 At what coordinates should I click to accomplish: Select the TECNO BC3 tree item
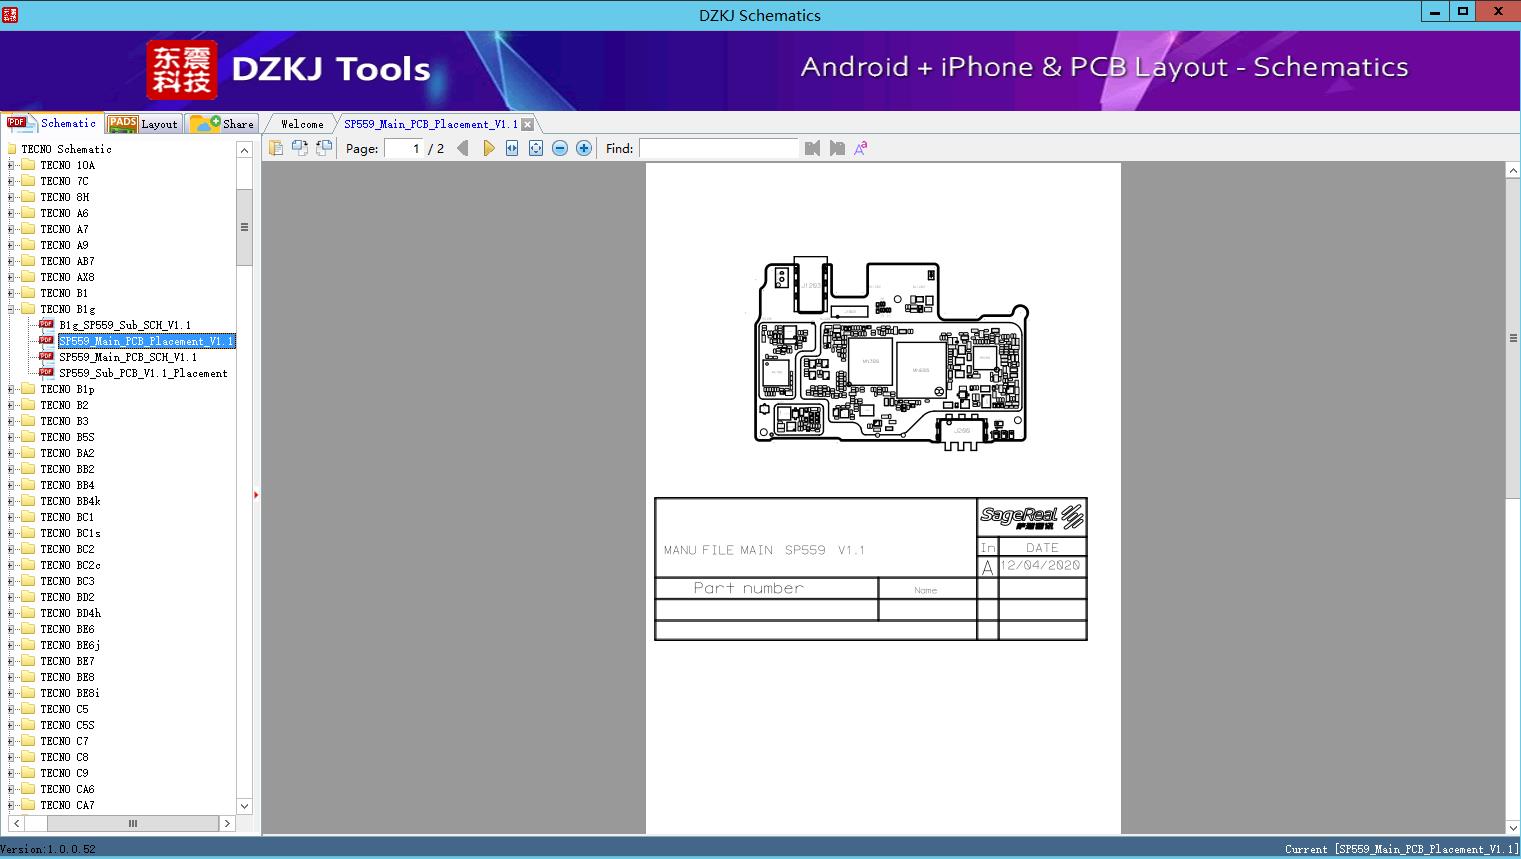[67, 581]
